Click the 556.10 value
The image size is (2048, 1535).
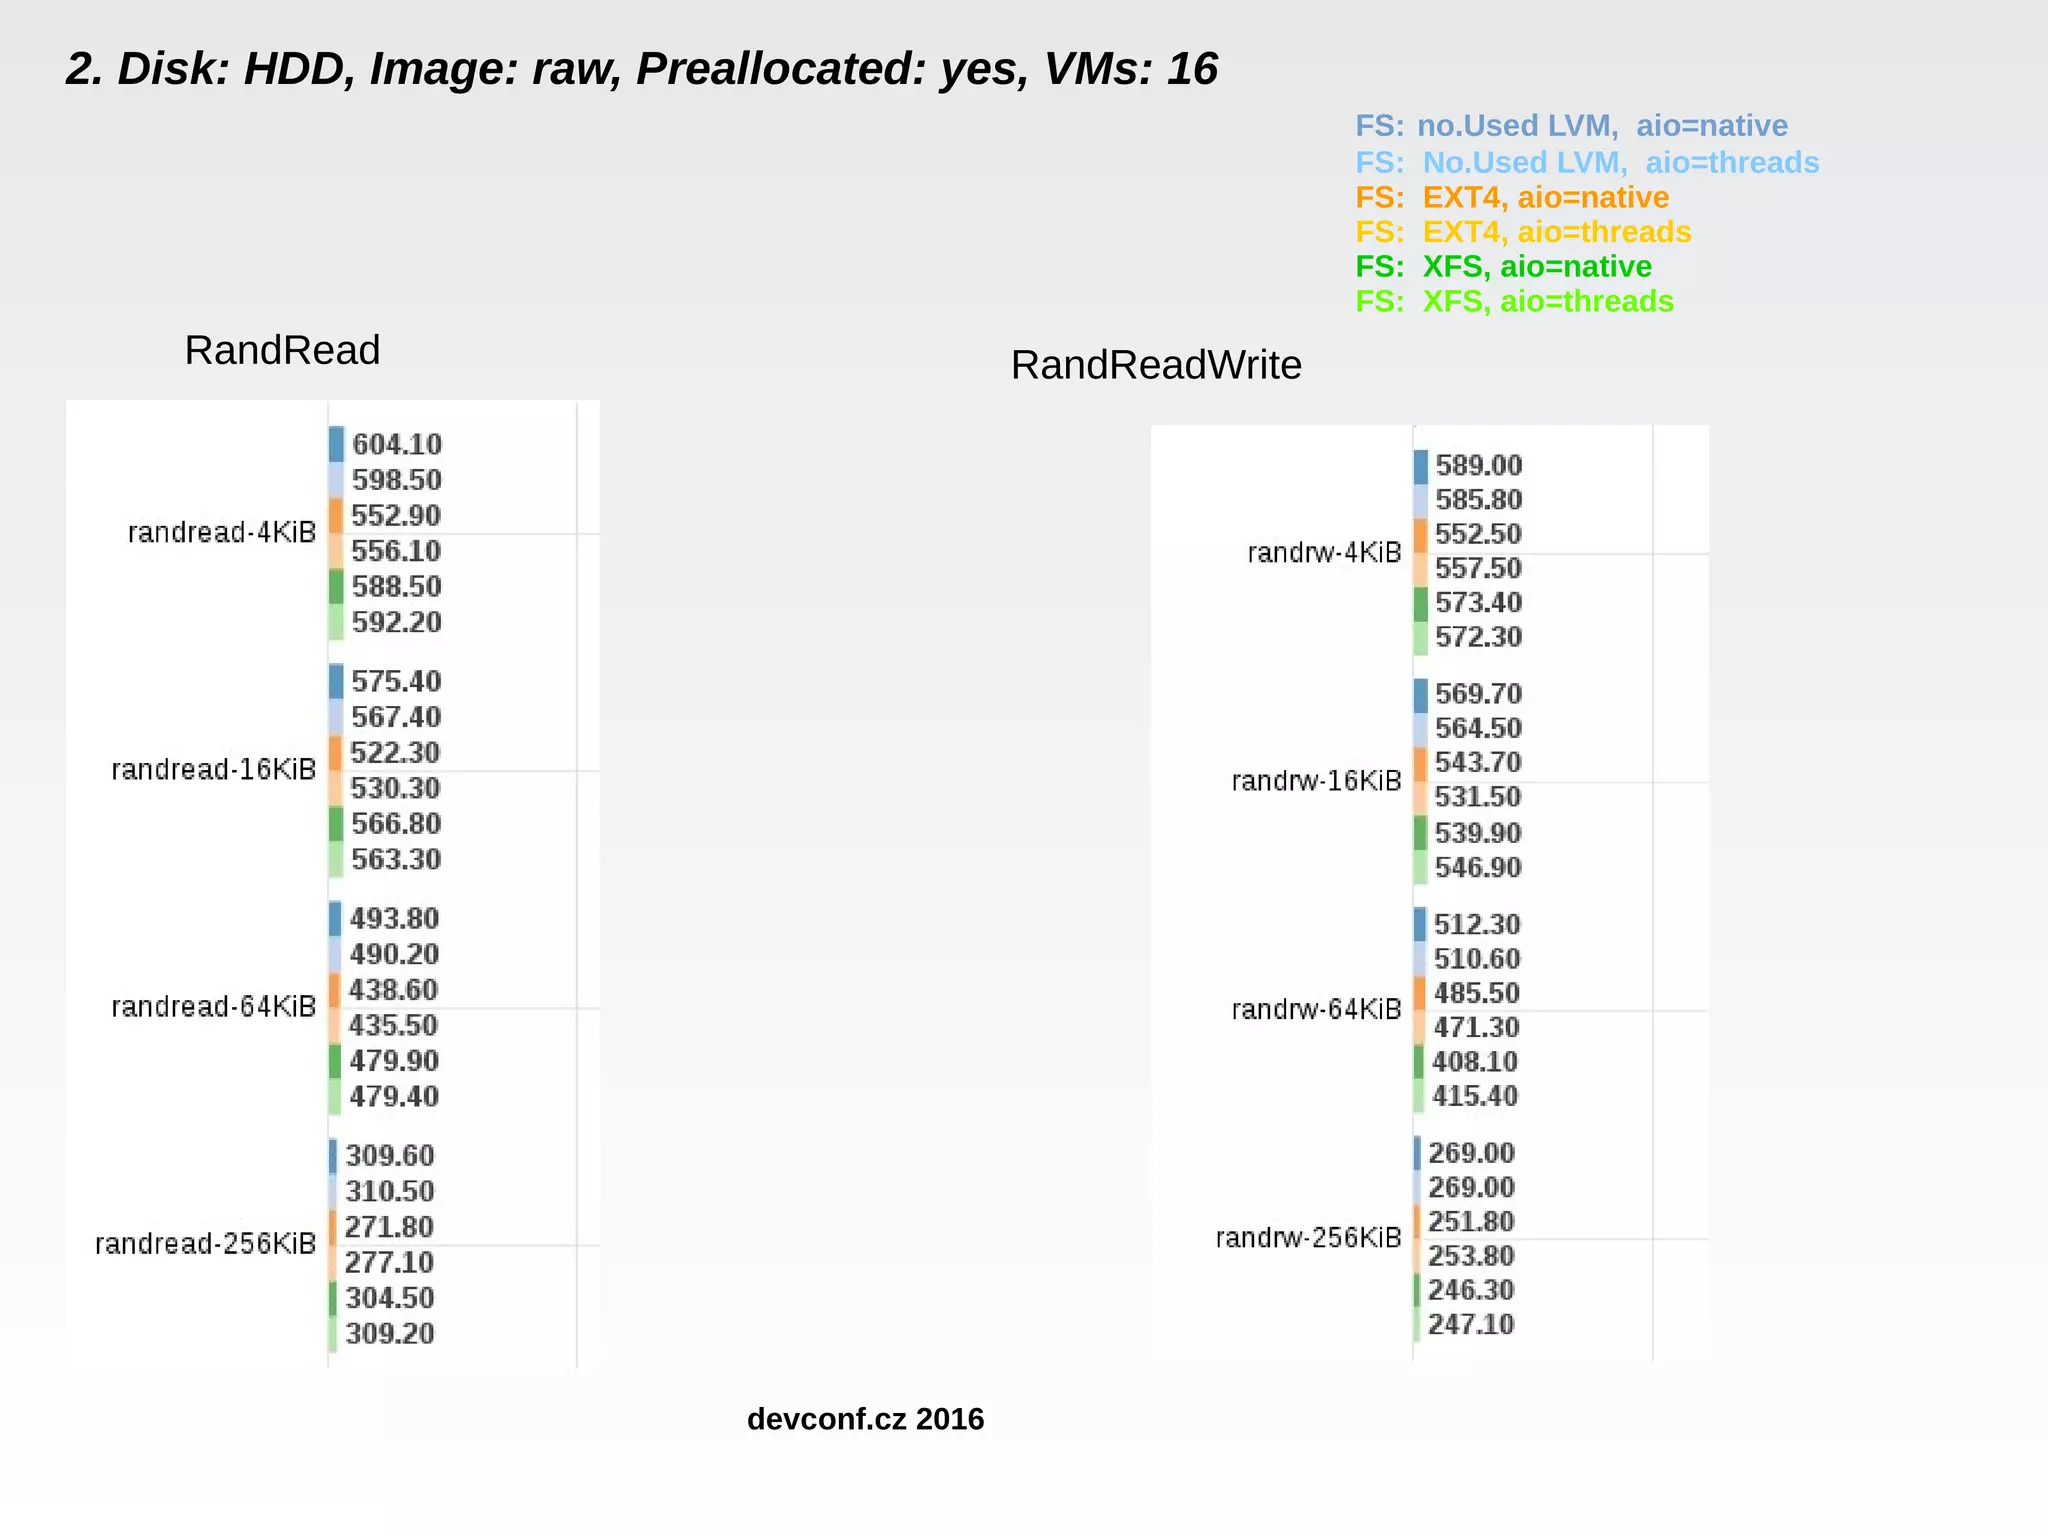click(396, 551)
